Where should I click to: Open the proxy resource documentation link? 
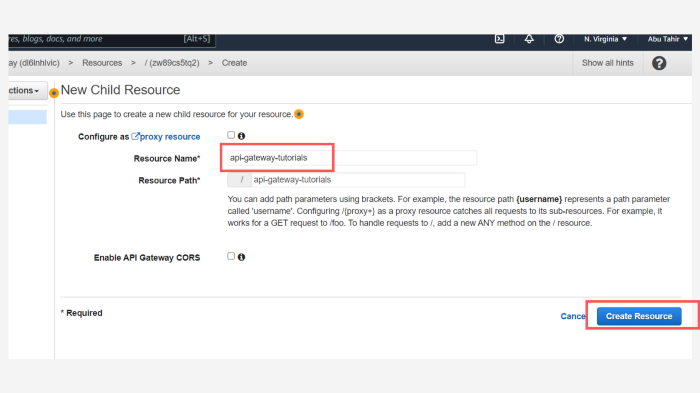coord(166,137)
